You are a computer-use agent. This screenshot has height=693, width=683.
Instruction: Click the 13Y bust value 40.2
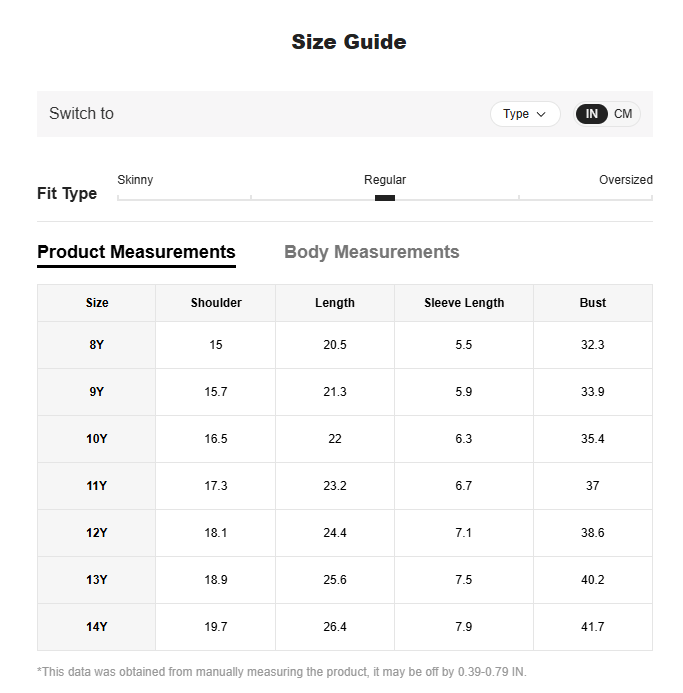[592, 580]
